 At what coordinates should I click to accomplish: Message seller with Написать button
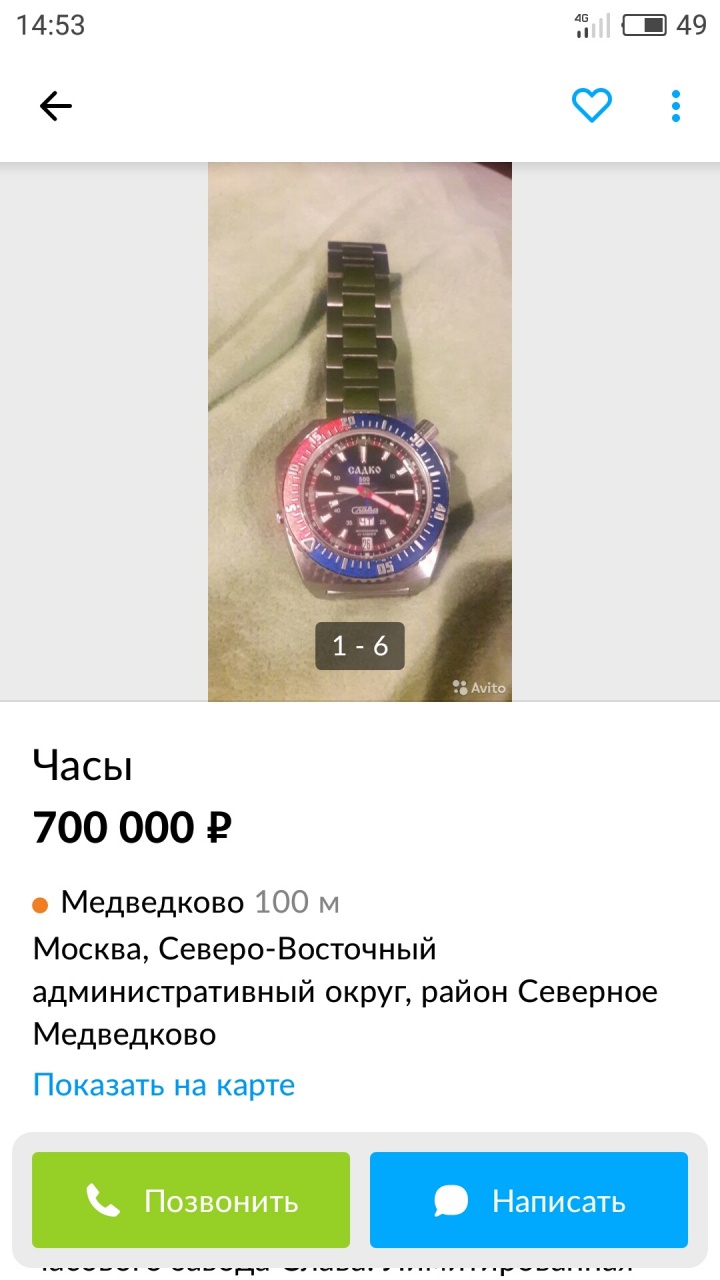pos(529,1200)
